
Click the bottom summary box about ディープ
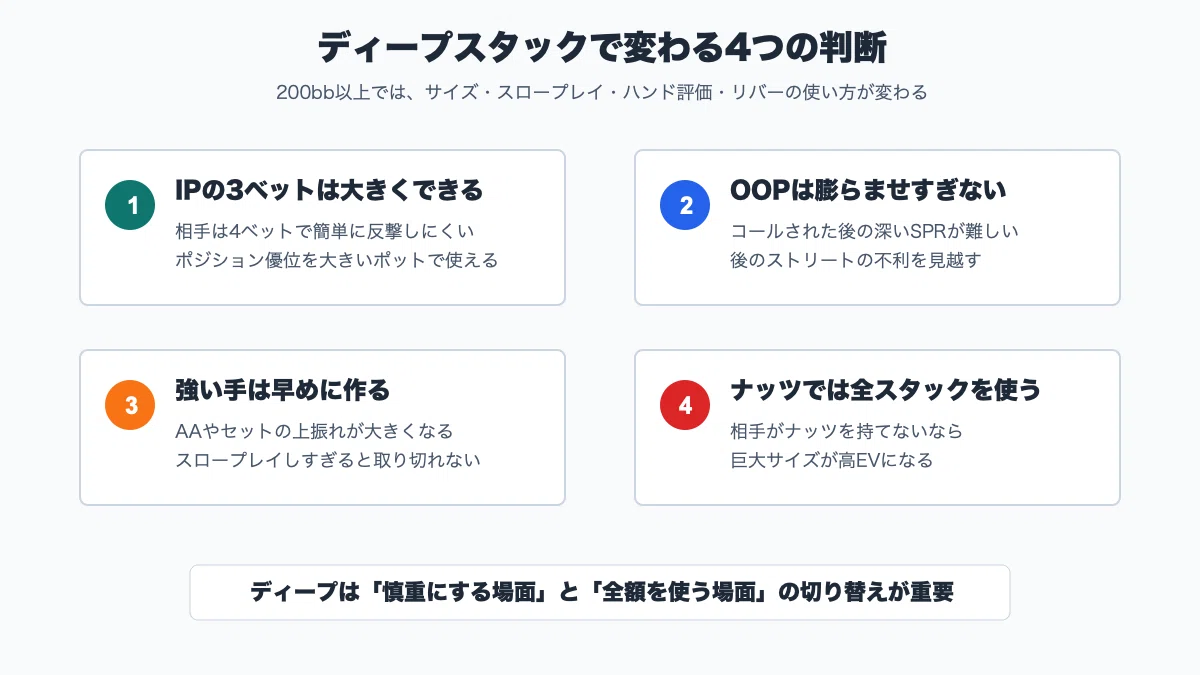click(x=600, y=592)
